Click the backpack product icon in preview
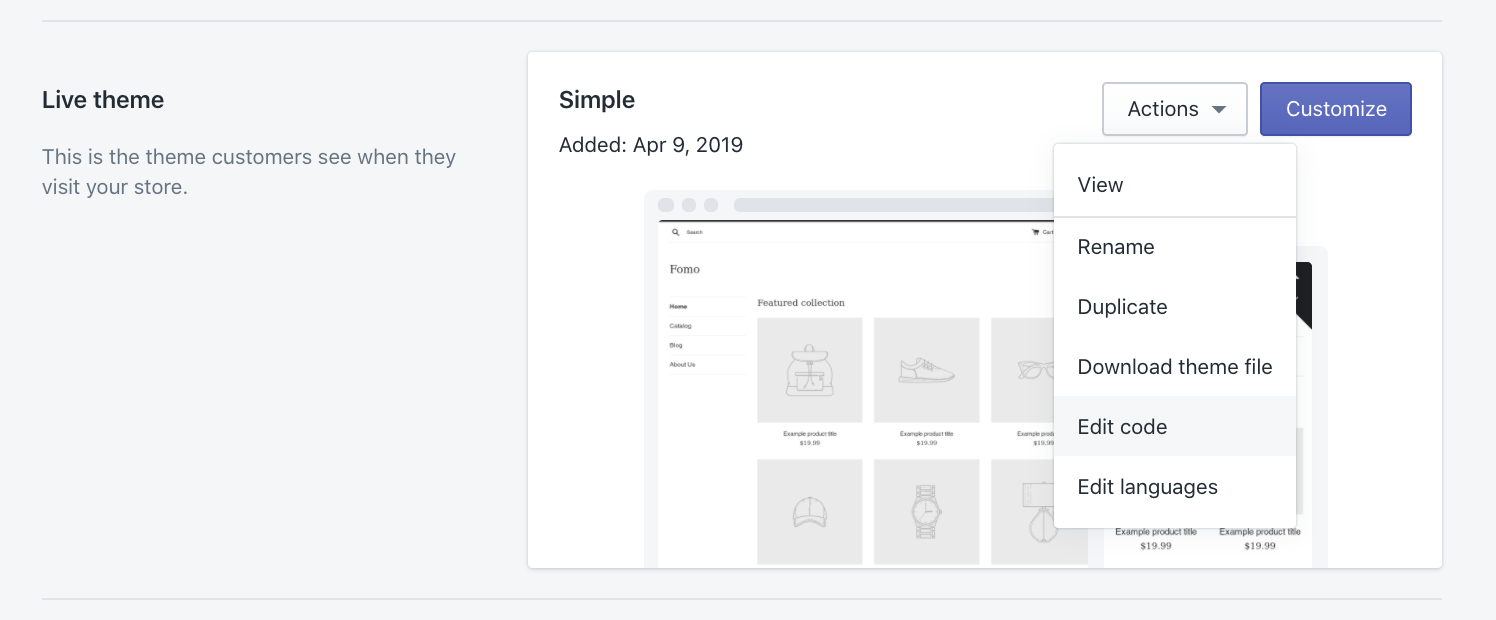Viewport: 1496px width, 620px height. 810,370
